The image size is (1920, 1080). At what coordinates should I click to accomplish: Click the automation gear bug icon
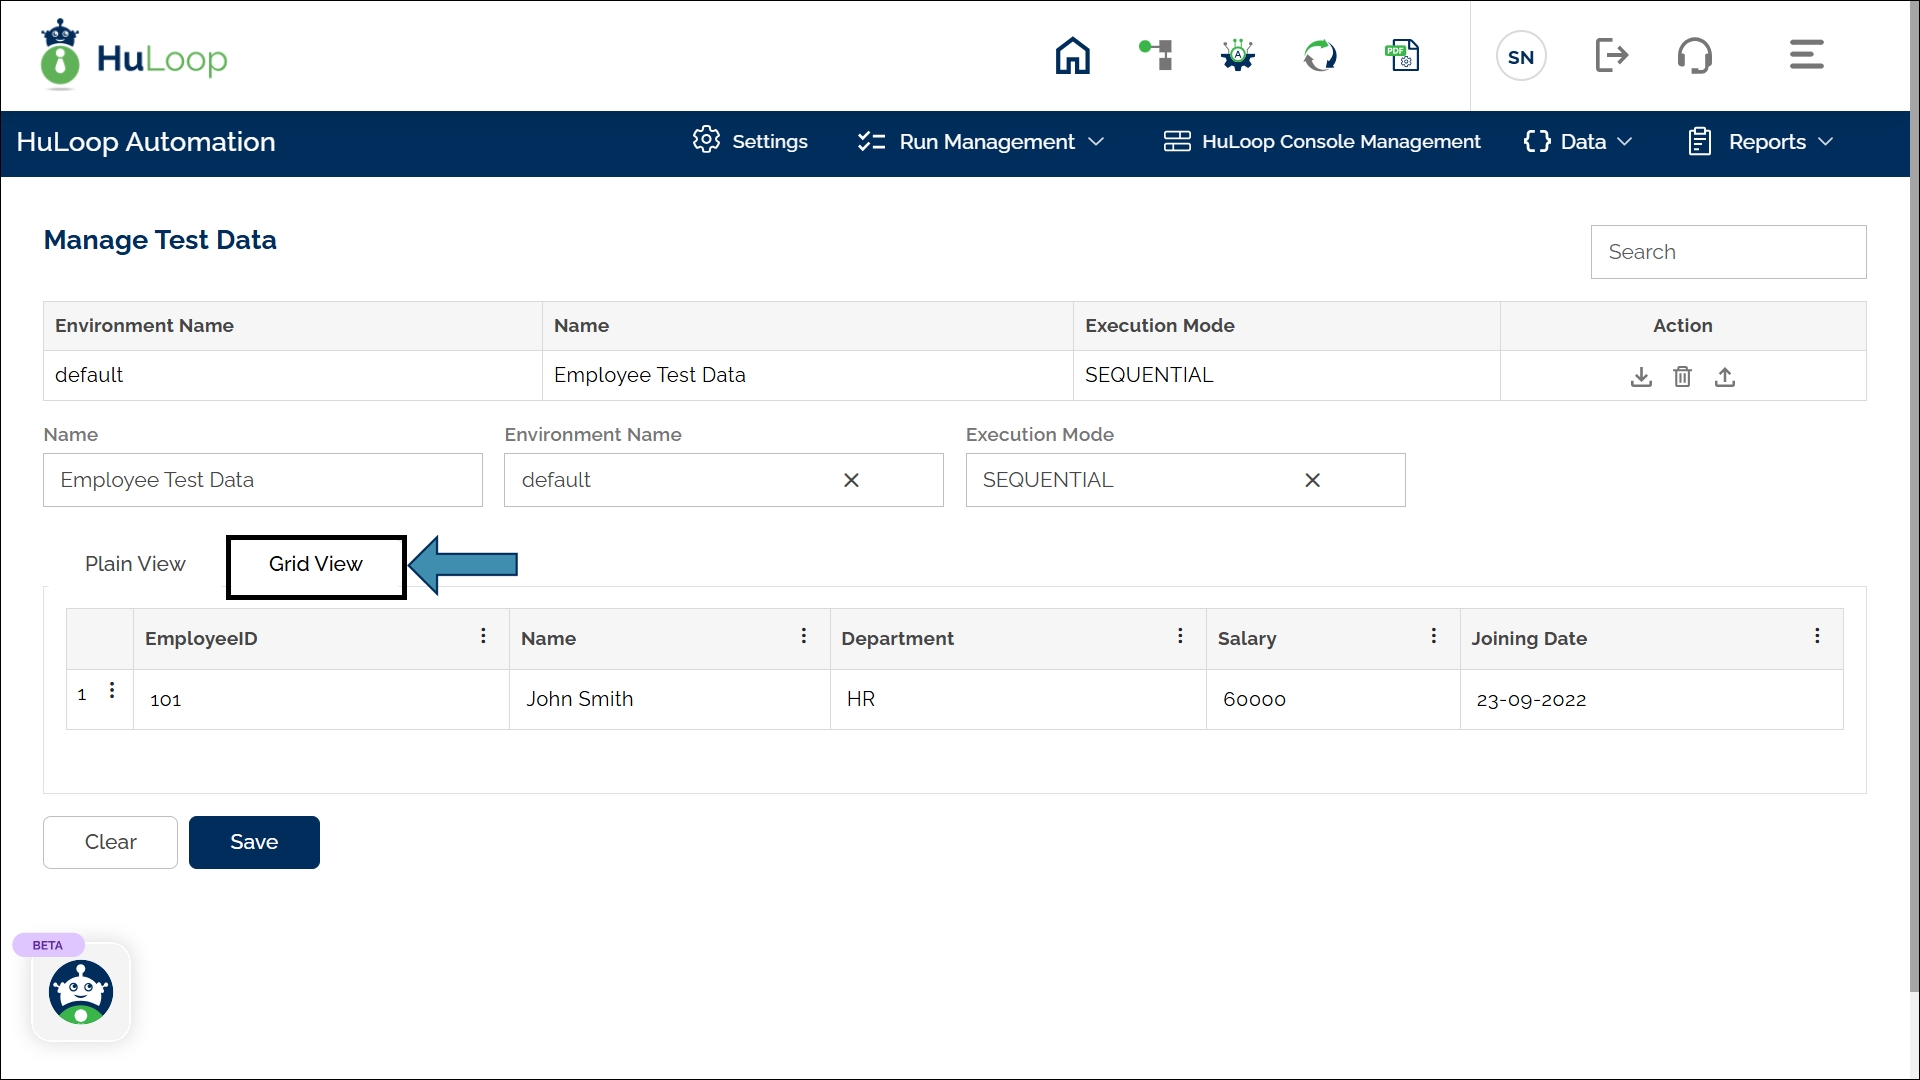click(x=1238, y=55)
